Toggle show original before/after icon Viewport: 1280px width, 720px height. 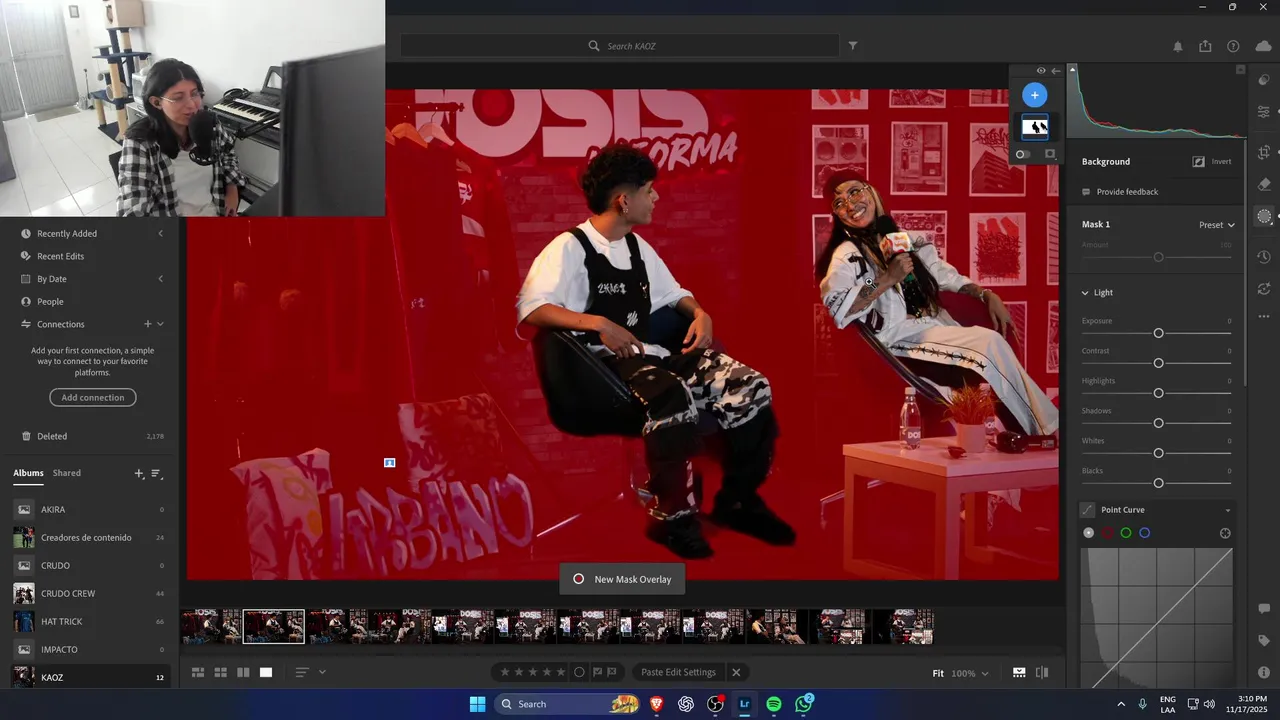1042,673
